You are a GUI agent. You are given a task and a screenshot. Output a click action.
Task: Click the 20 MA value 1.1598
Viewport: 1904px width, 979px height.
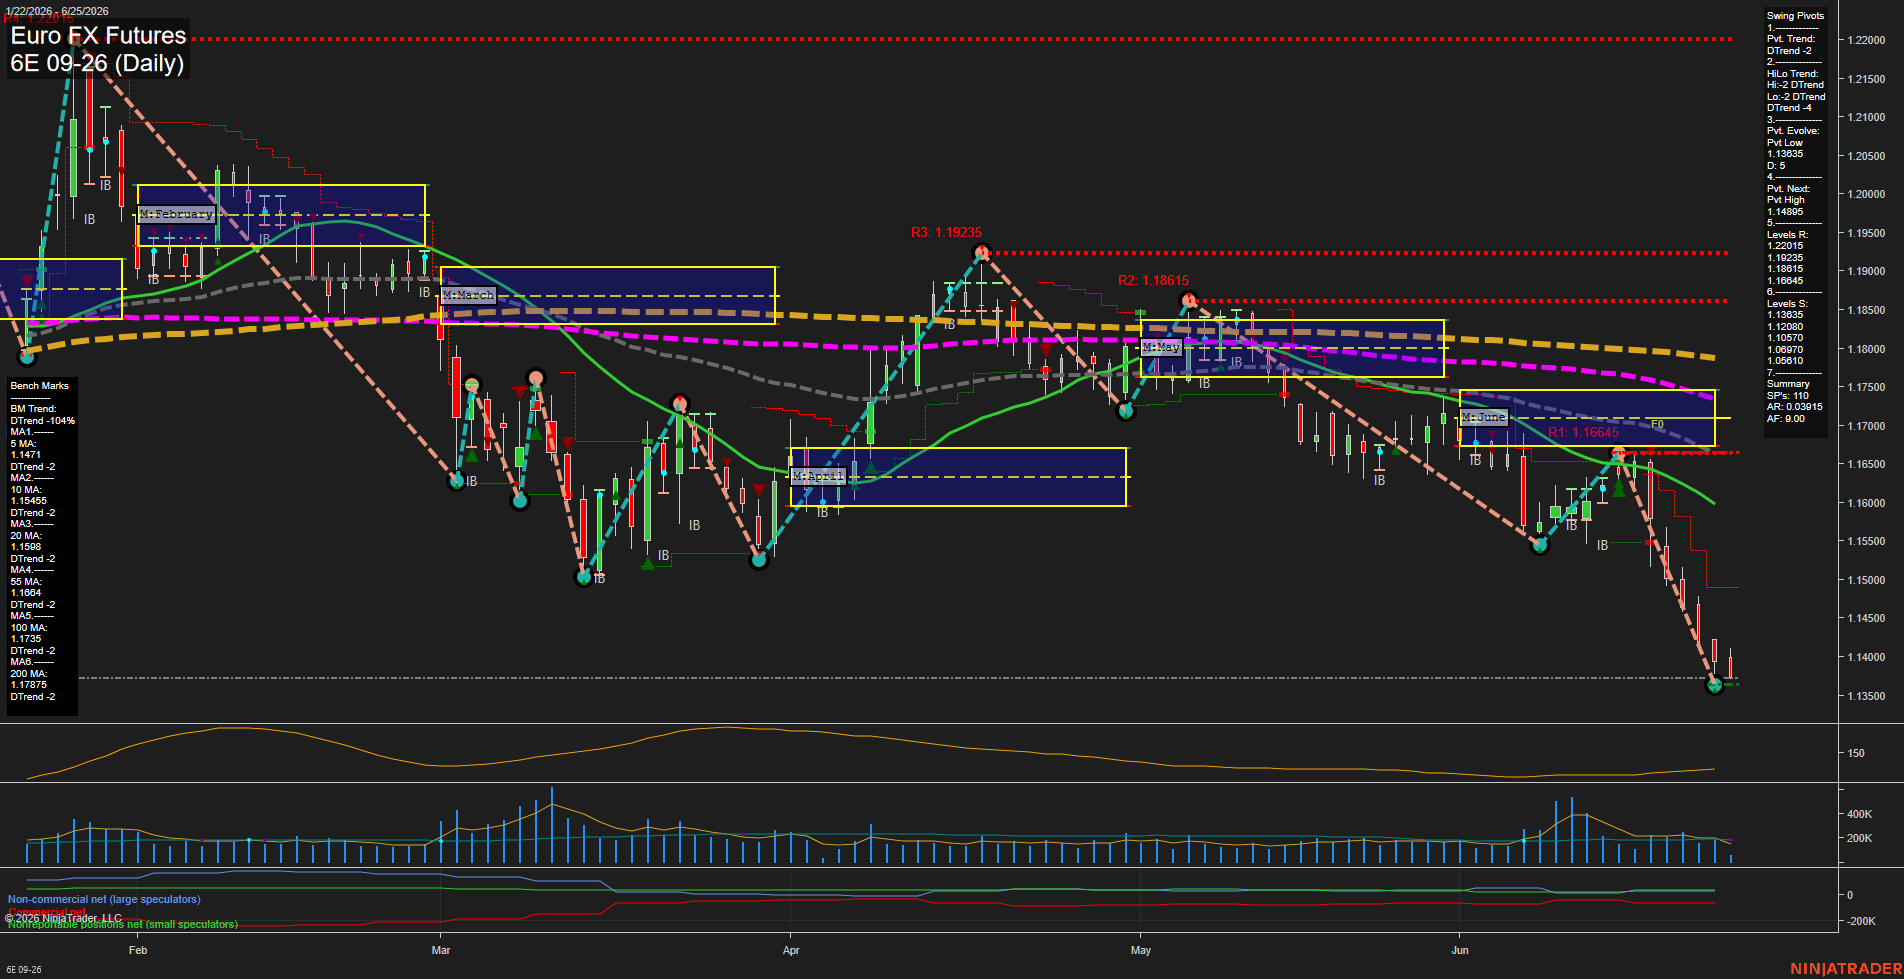[26, 547]
